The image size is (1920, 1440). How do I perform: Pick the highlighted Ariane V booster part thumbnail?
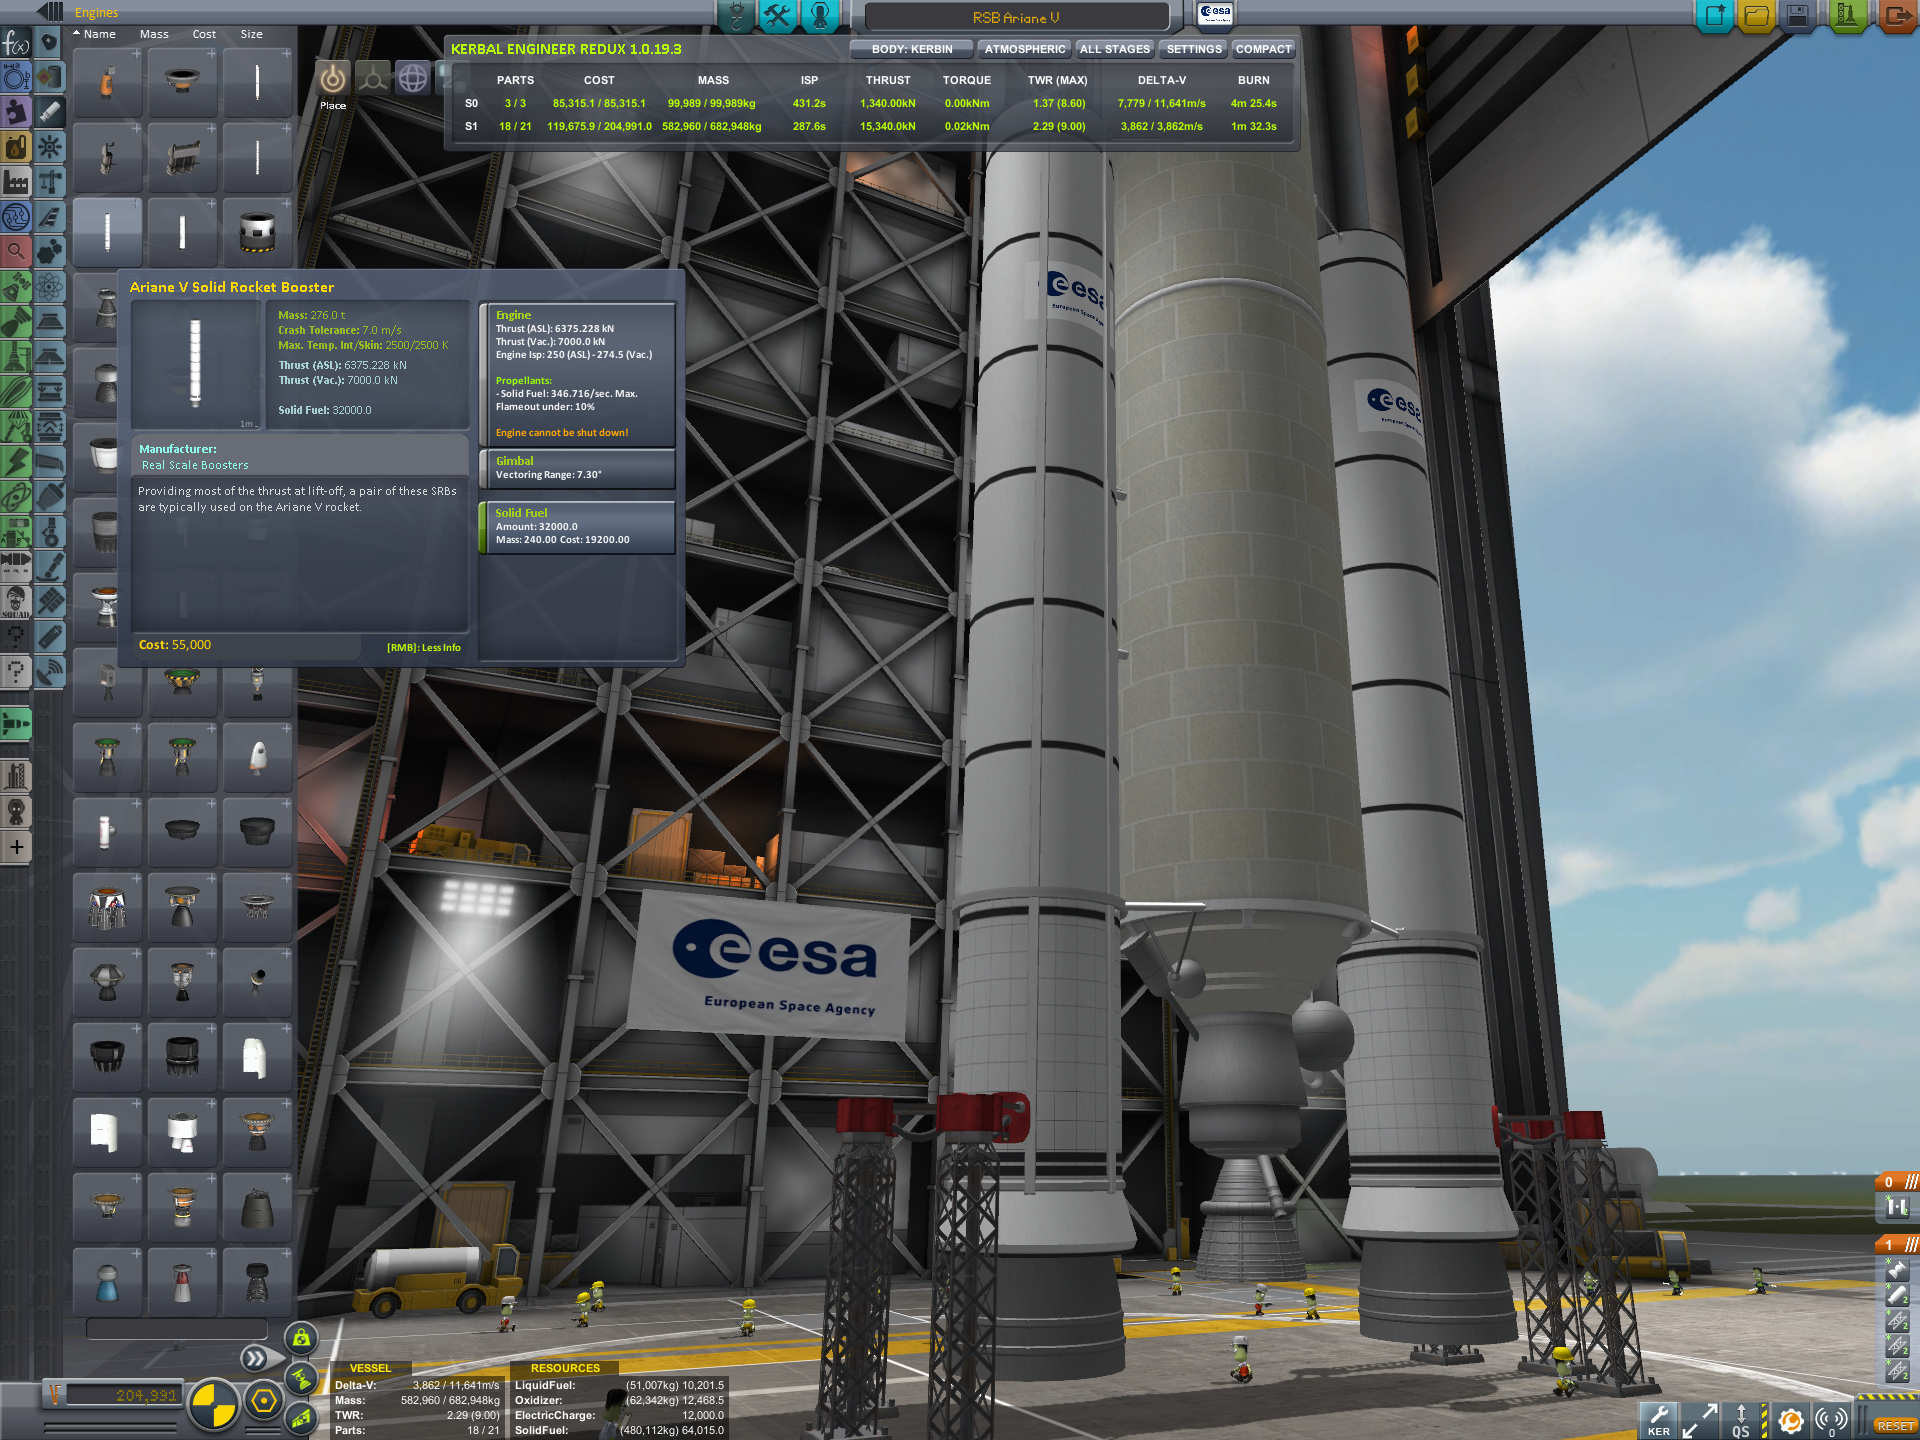(x=107, y=231)
